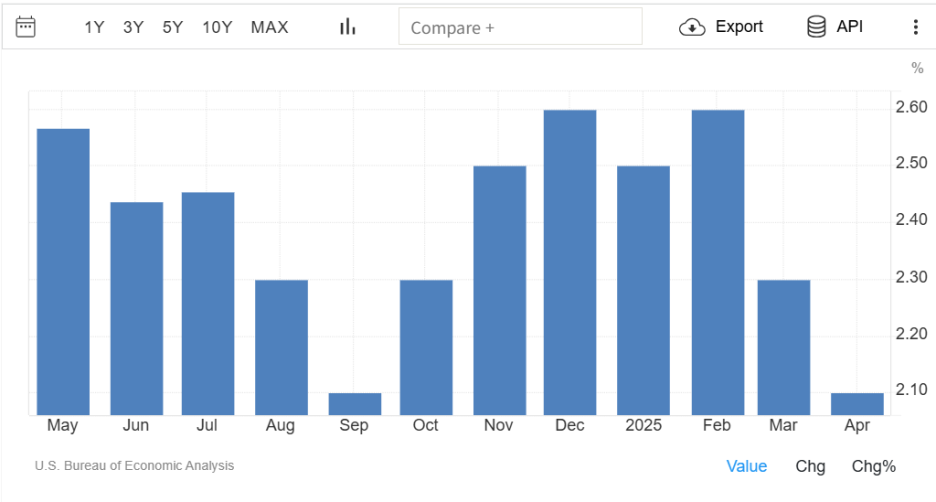
Task: Click the API label
Action: pos(849,26)
